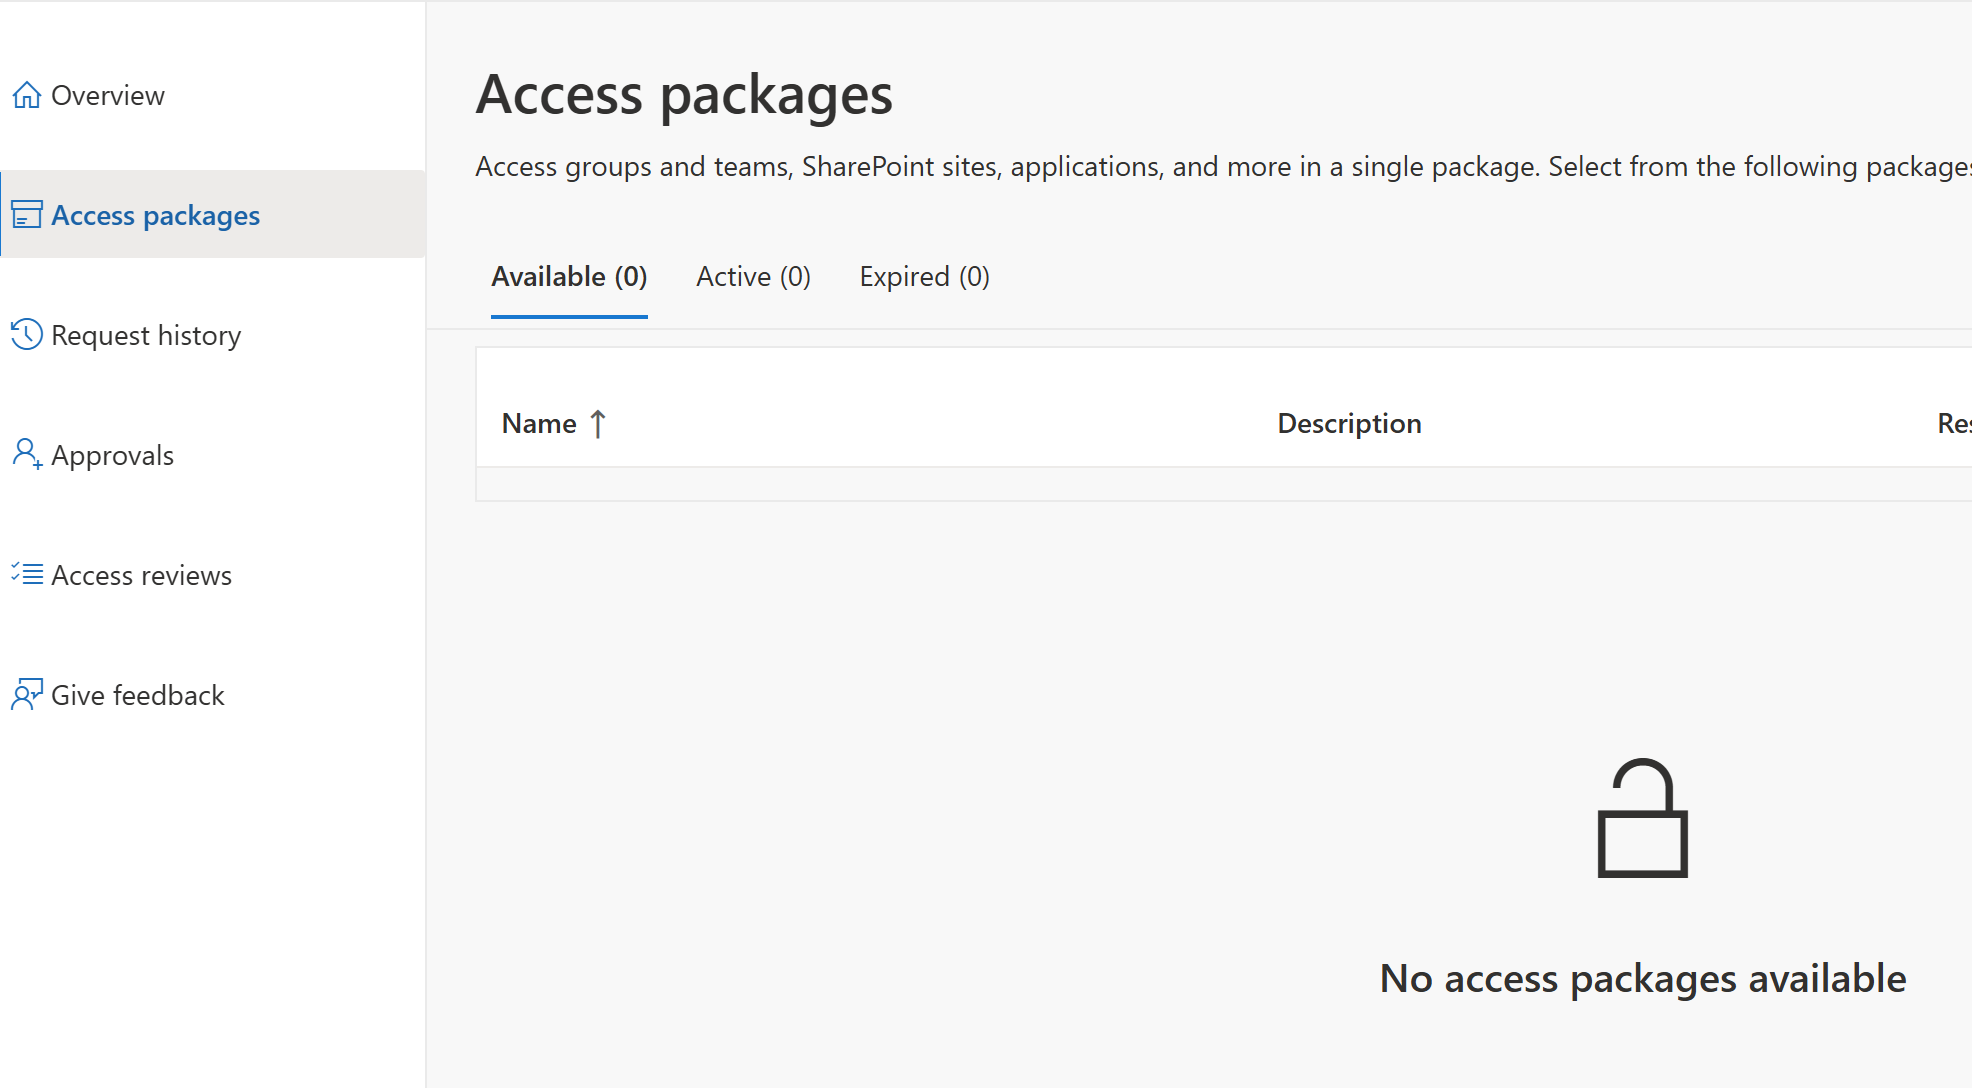Go to the Approvals section
The image size is (1972, 1088).
(112, 456)
